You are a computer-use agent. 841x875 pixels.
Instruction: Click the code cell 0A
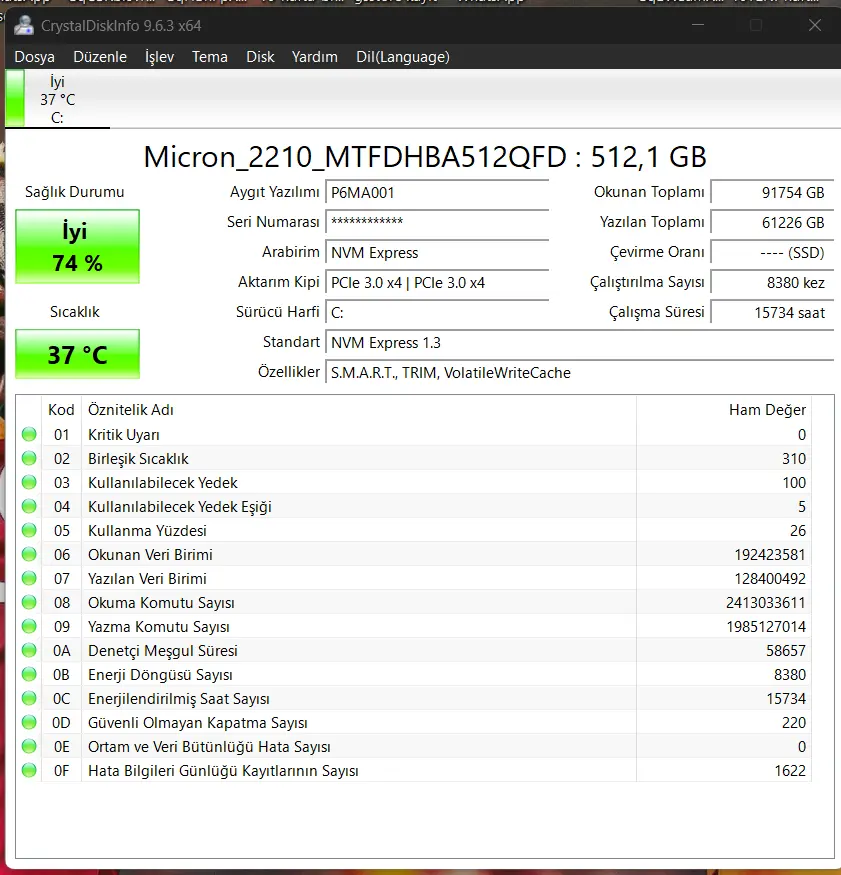click(x=61, y=651)
